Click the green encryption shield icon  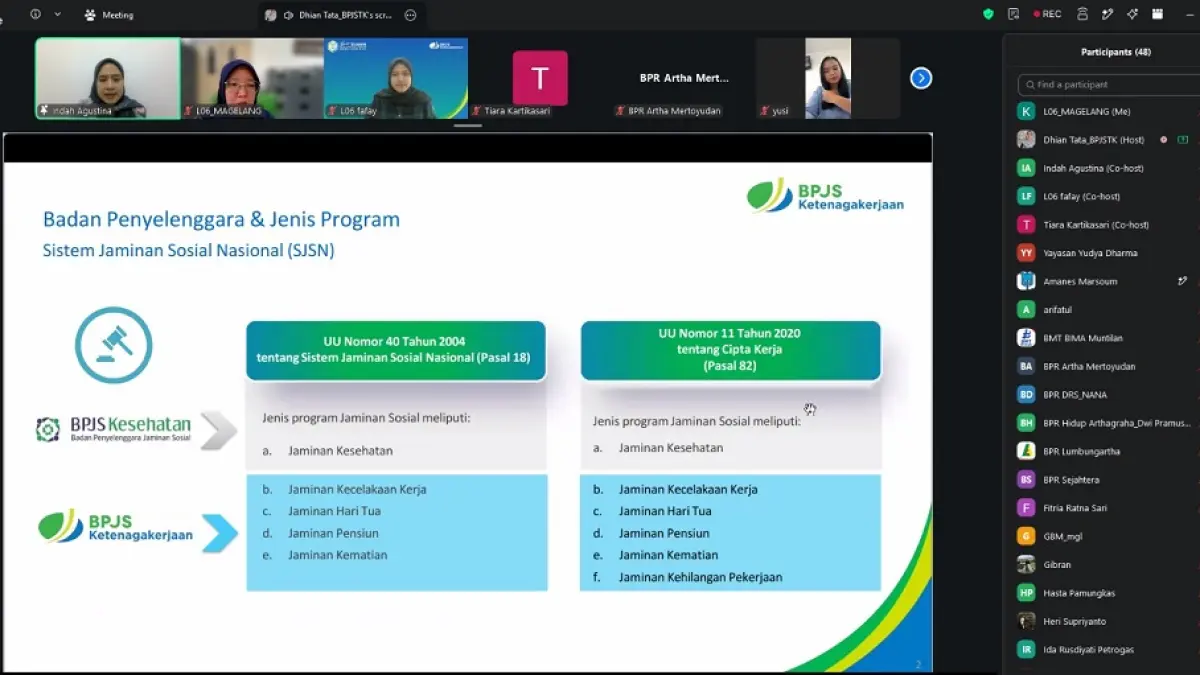[x=988, y=14]
